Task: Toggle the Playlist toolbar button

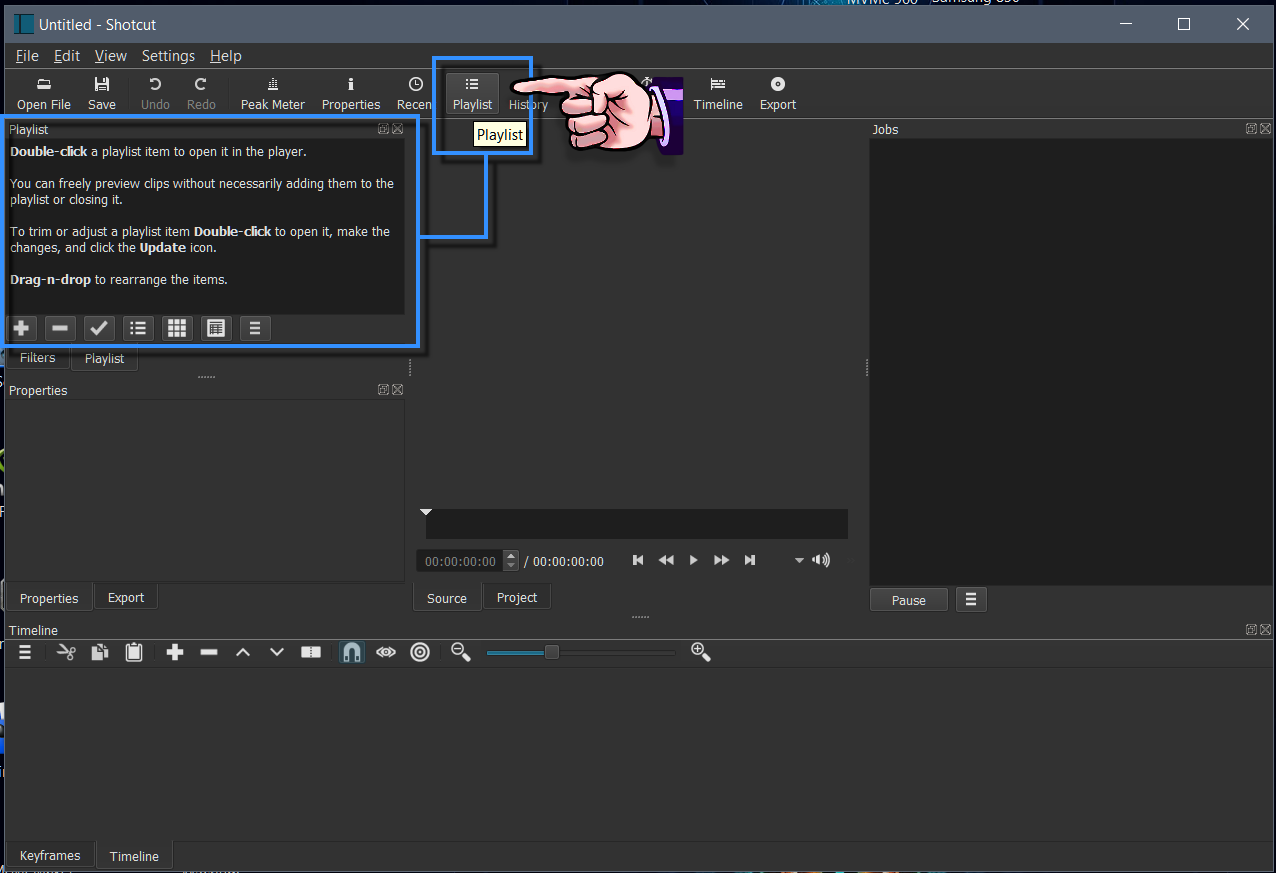Action: tap(472, 94)
